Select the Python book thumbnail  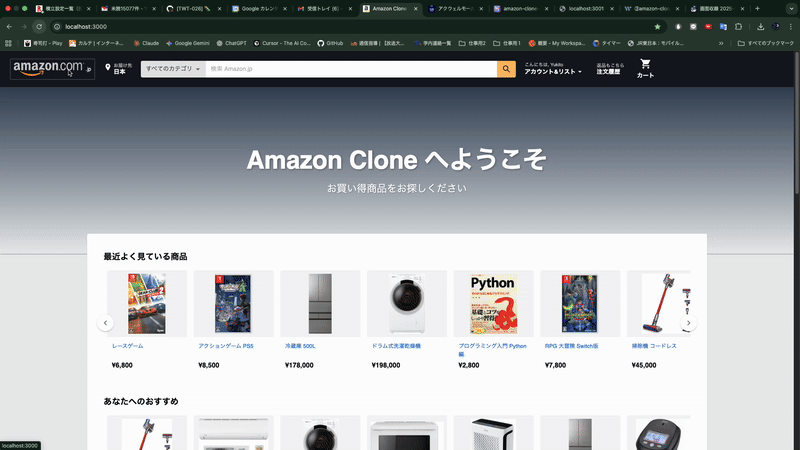point(493,304)
